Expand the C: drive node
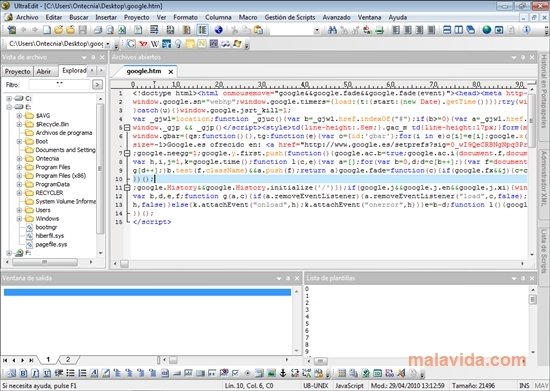This screenshot has width=550, height=391. tap(9, 99)
